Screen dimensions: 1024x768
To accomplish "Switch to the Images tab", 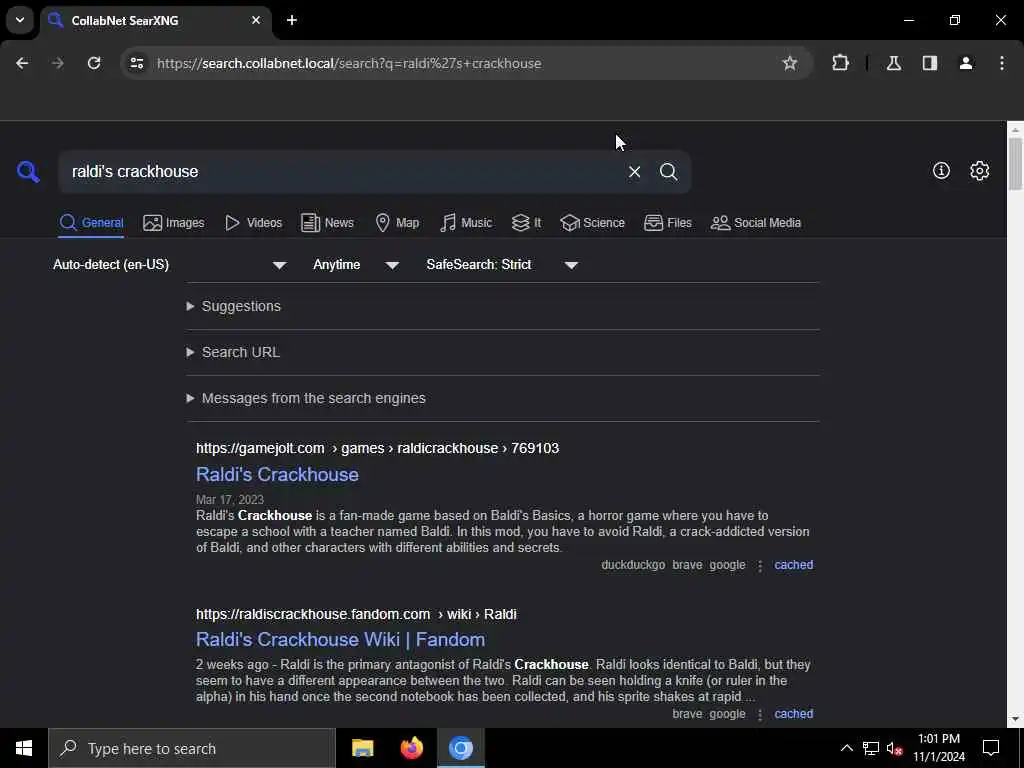I will 174,223.
